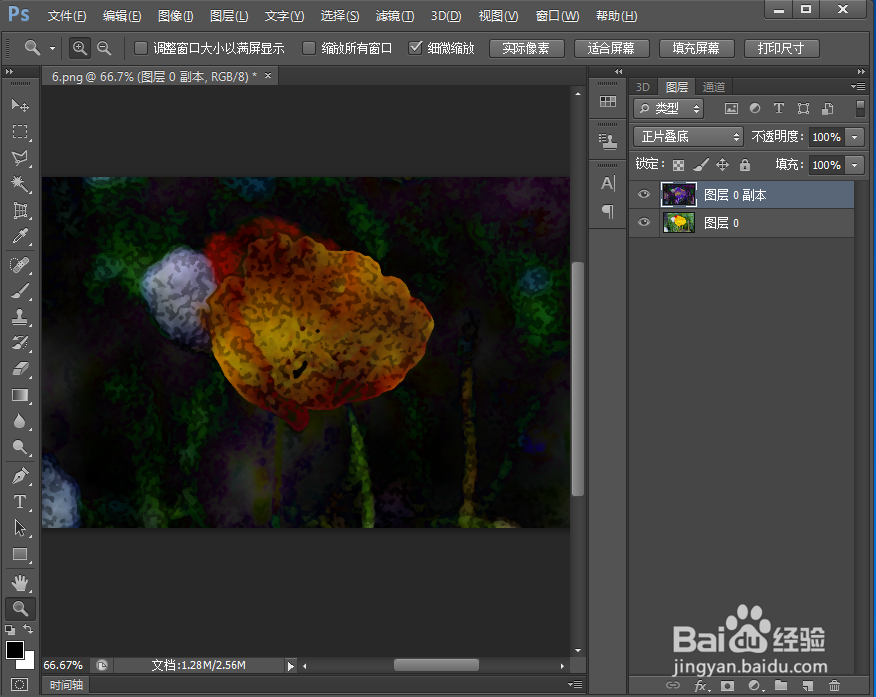Toggle adjustment layer filter icon
876x697 pixels.
click(x=755, y=108)
